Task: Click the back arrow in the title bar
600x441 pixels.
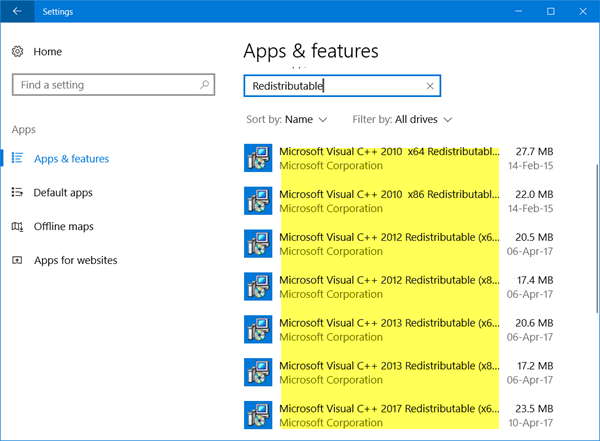Action: 17,11
